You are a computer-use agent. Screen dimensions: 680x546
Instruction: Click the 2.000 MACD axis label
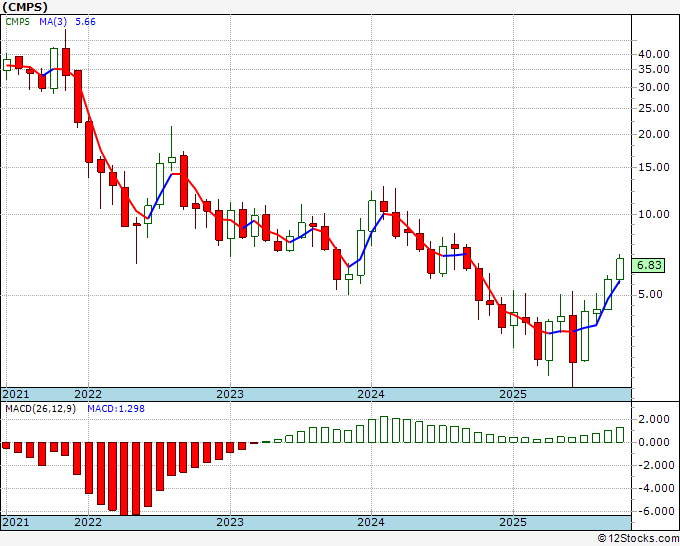click(654, 419)
